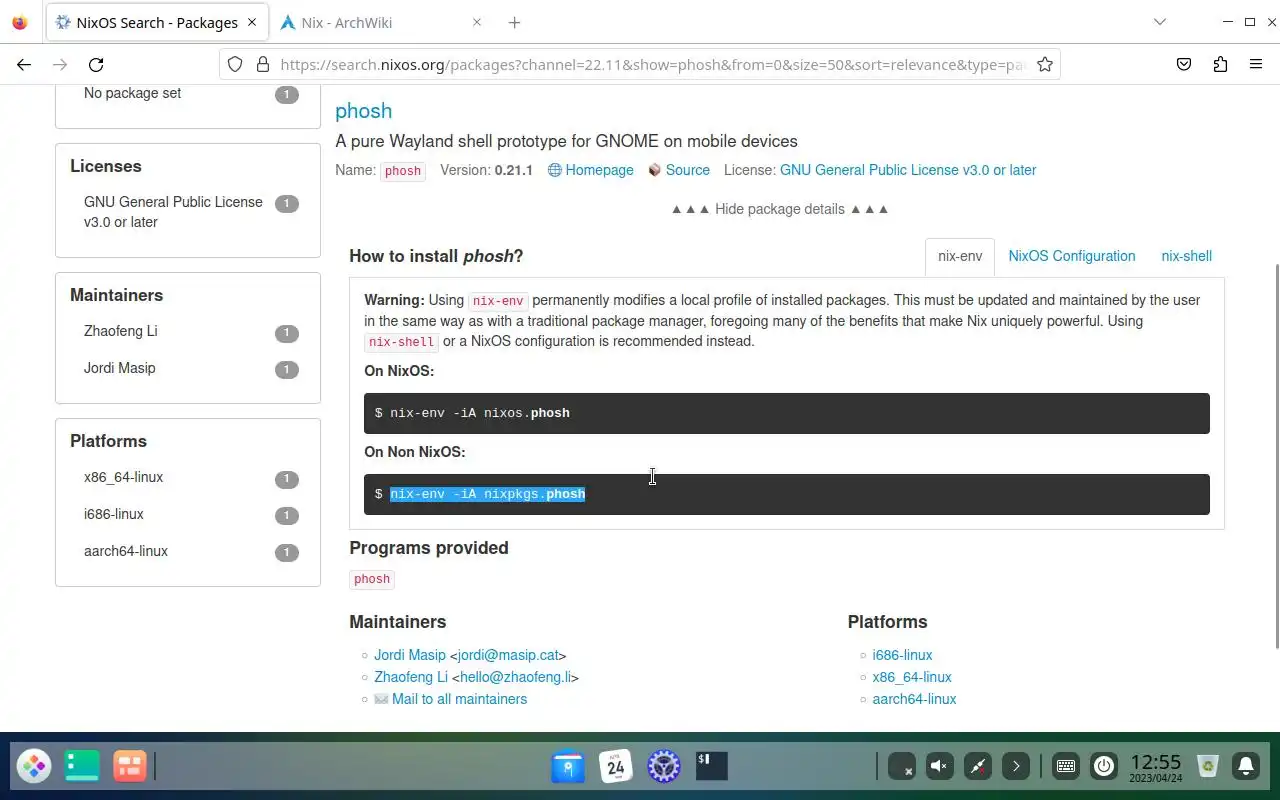Screen dimensions: 1280x800
Task: Close the Nix - ArchWiki tab
Action: click(x=477, y=22)
